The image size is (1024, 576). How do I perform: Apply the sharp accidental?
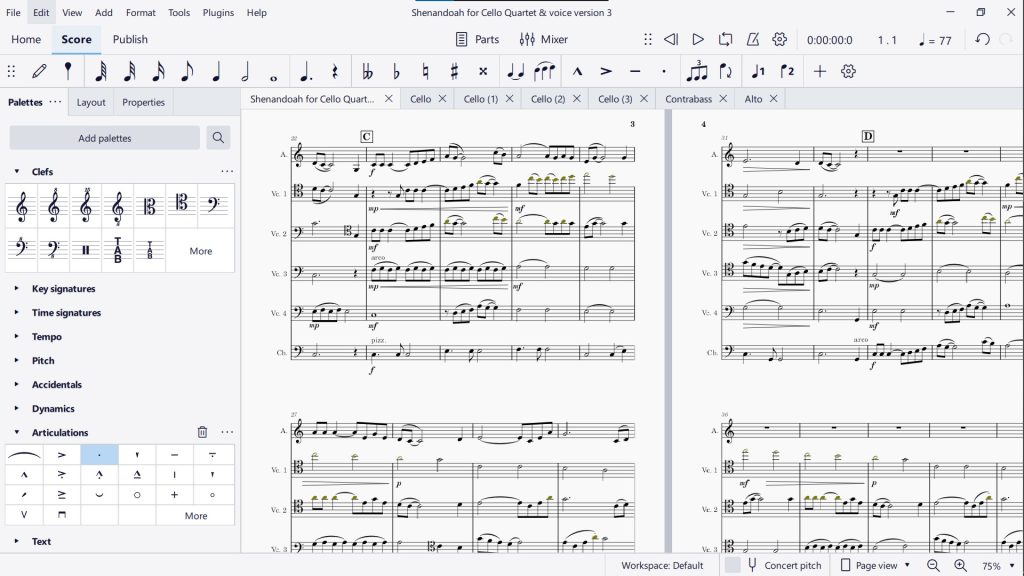(454, 72)
